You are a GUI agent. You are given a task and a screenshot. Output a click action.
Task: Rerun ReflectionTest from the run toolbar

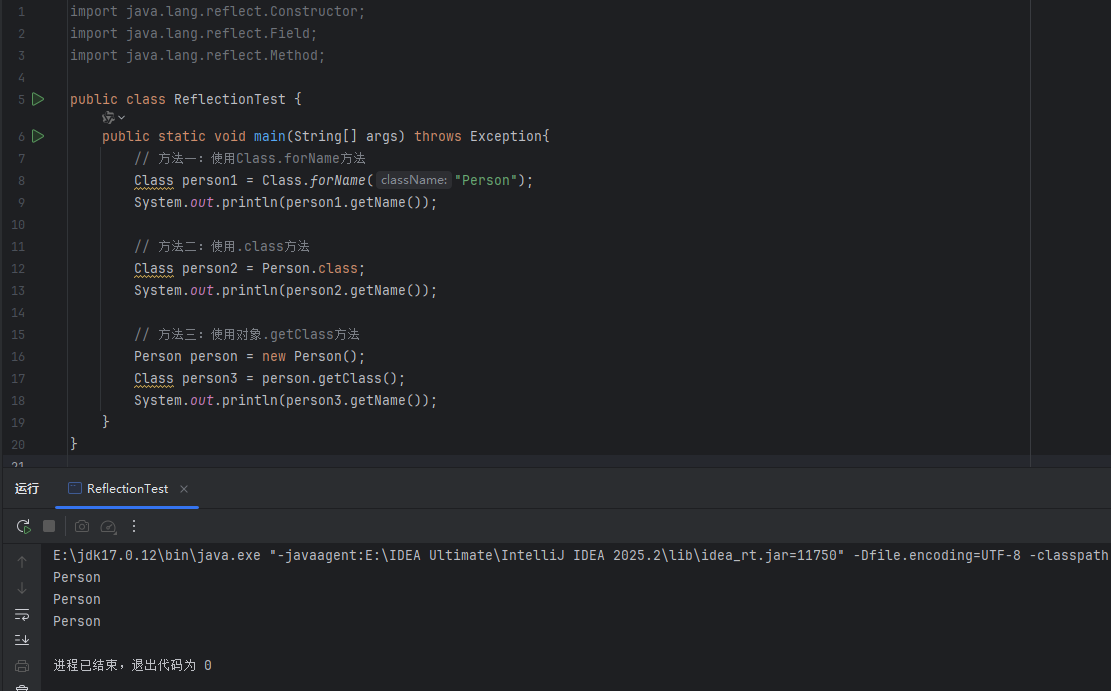[23, 526]
